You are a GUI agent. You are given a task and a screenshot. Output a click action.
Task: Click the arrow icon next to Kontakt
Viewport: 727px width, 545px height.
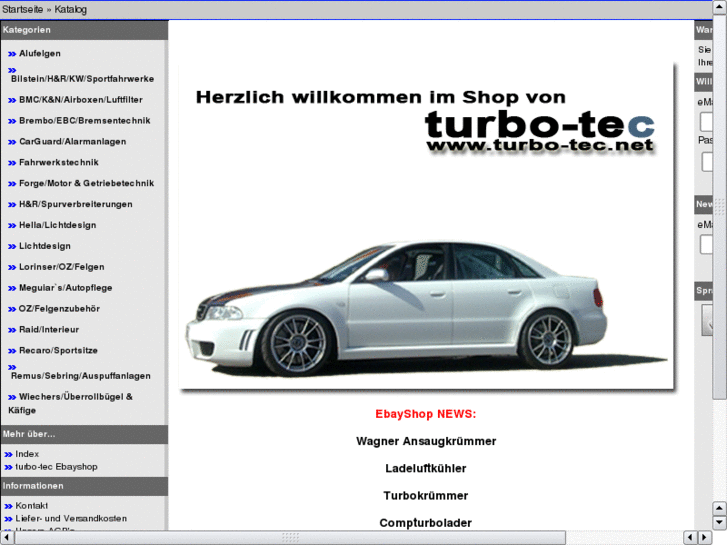(8, 506)
